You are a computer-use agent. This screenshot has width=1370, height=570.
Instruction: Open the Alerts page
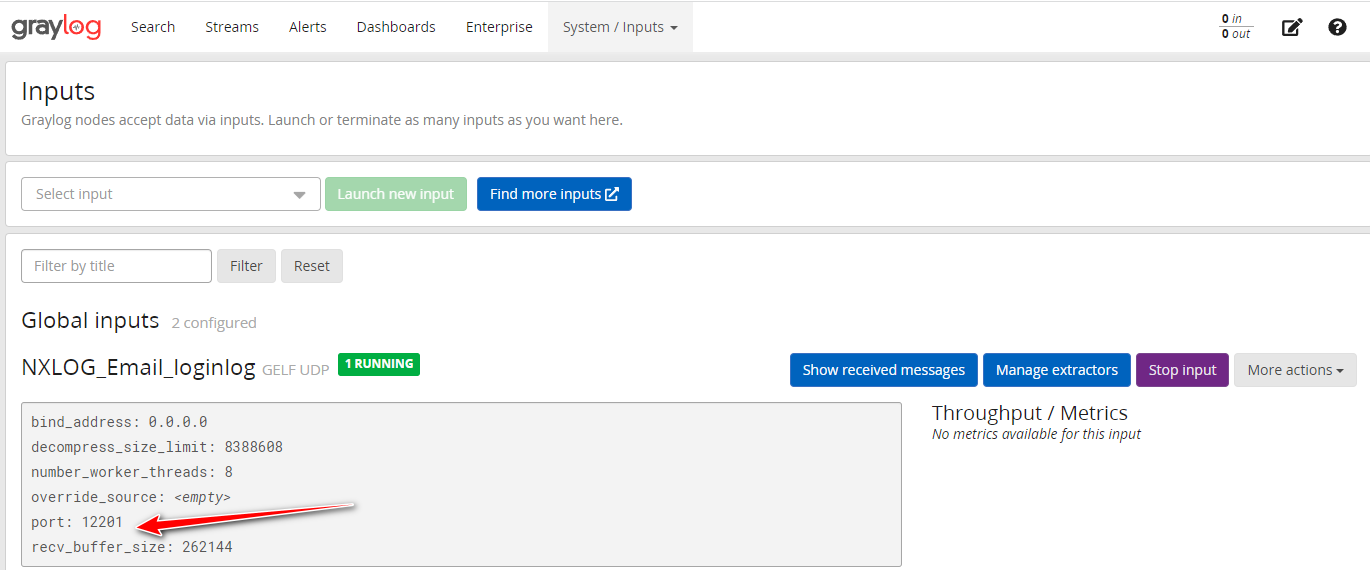(x=308, y=27)
